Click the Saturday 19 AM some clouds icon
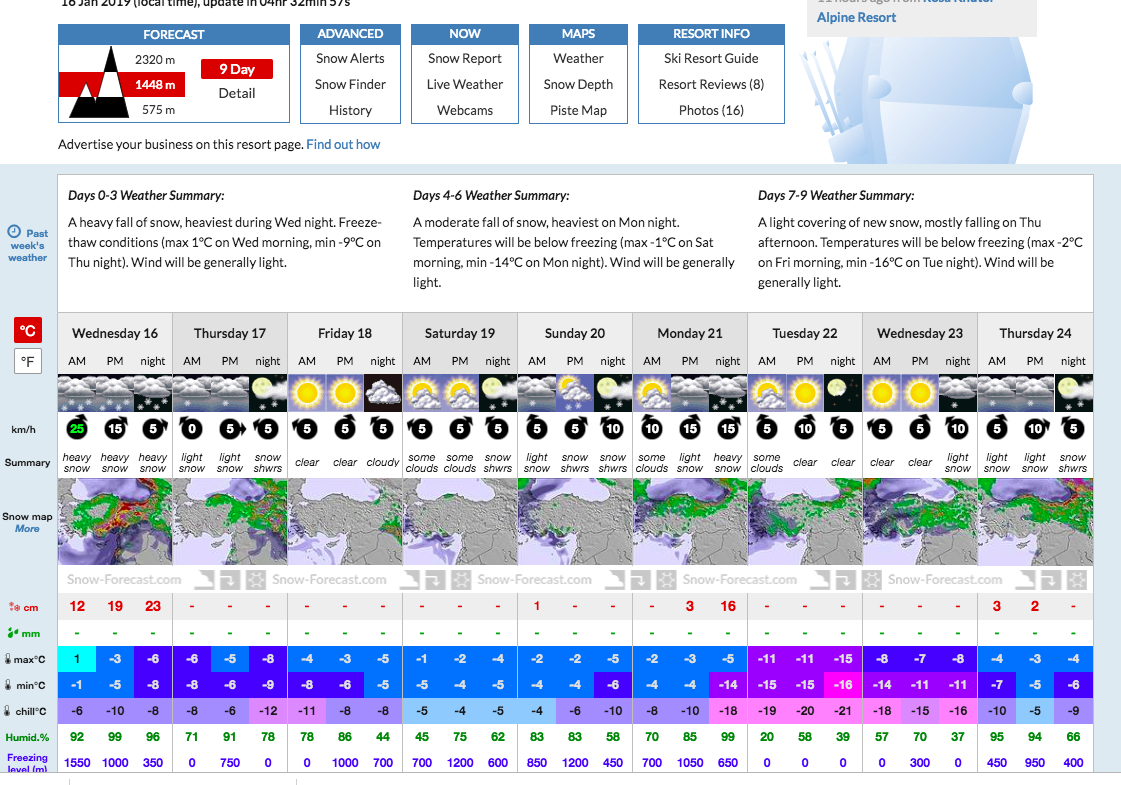 [x=422, y=392]
